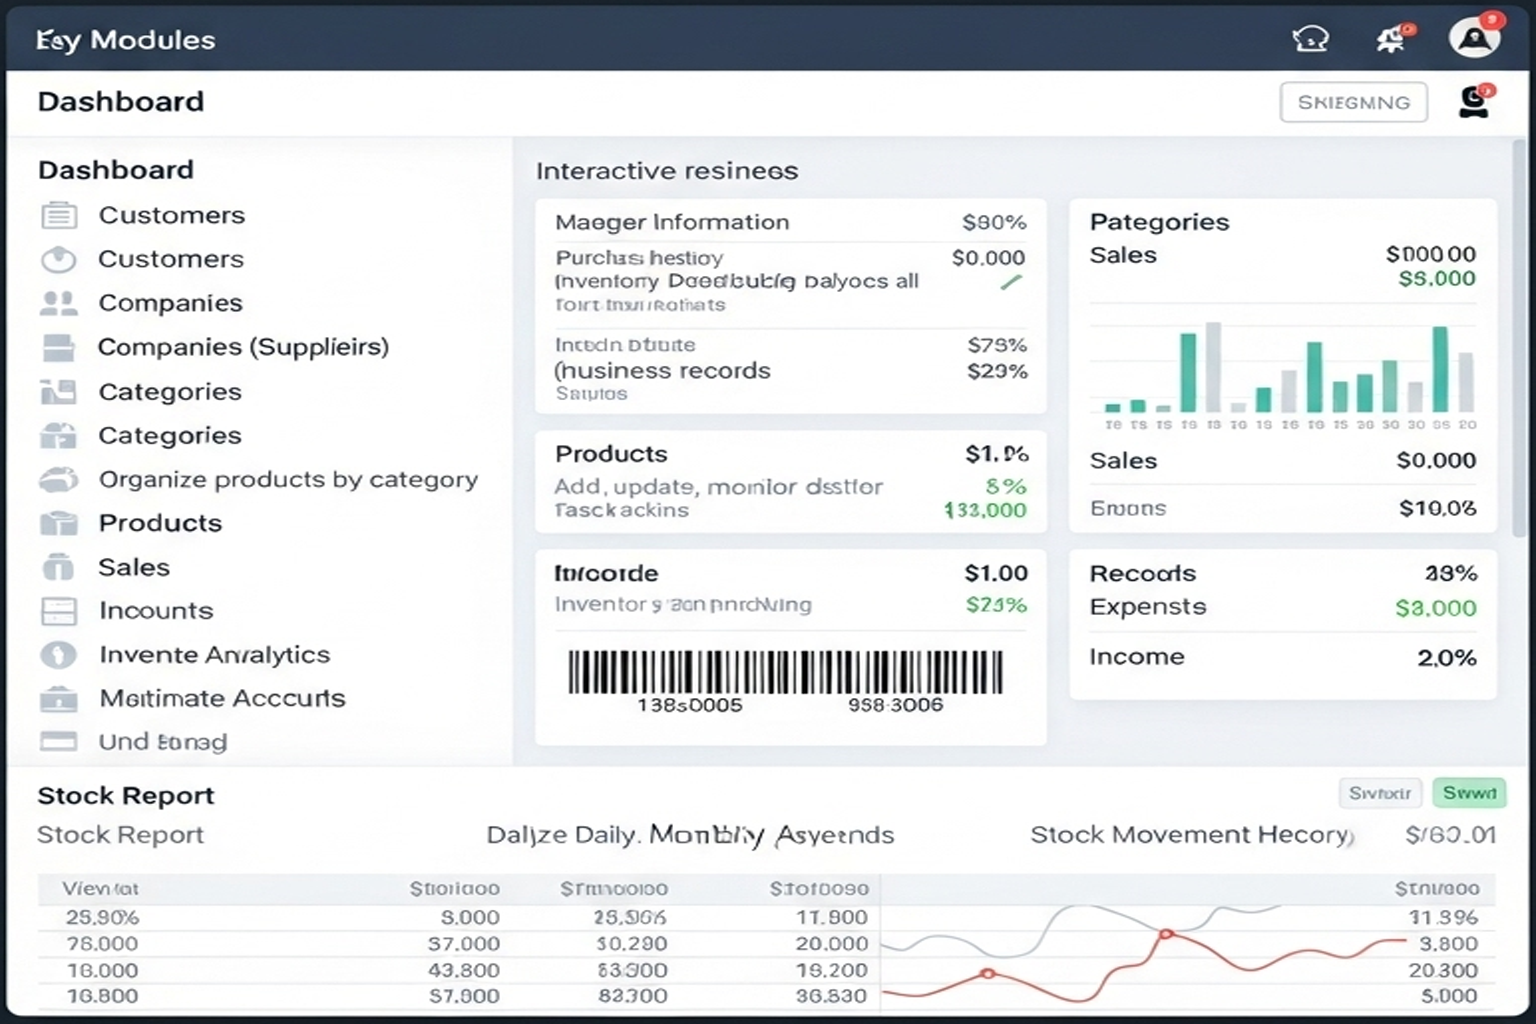
Task: Click the profile avatar in top bar
Action: pos(1473,37)
